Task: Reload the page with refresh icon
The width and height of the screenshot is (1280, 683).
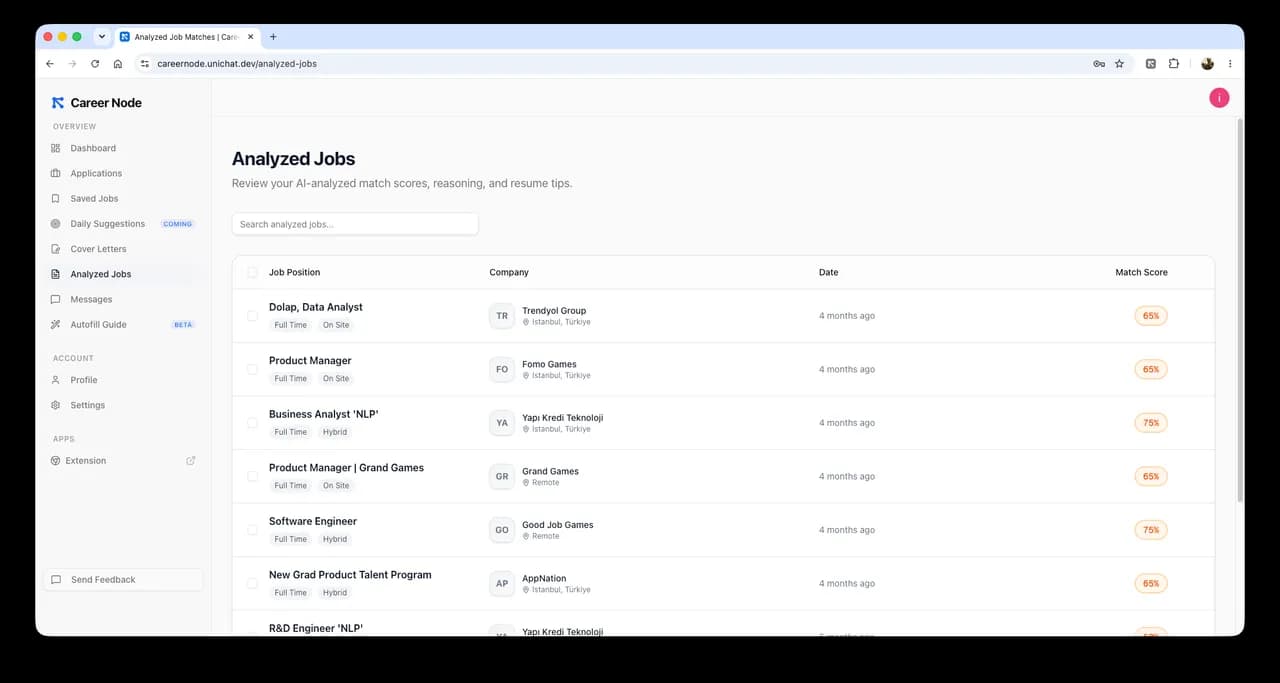Action: [95, 63]
